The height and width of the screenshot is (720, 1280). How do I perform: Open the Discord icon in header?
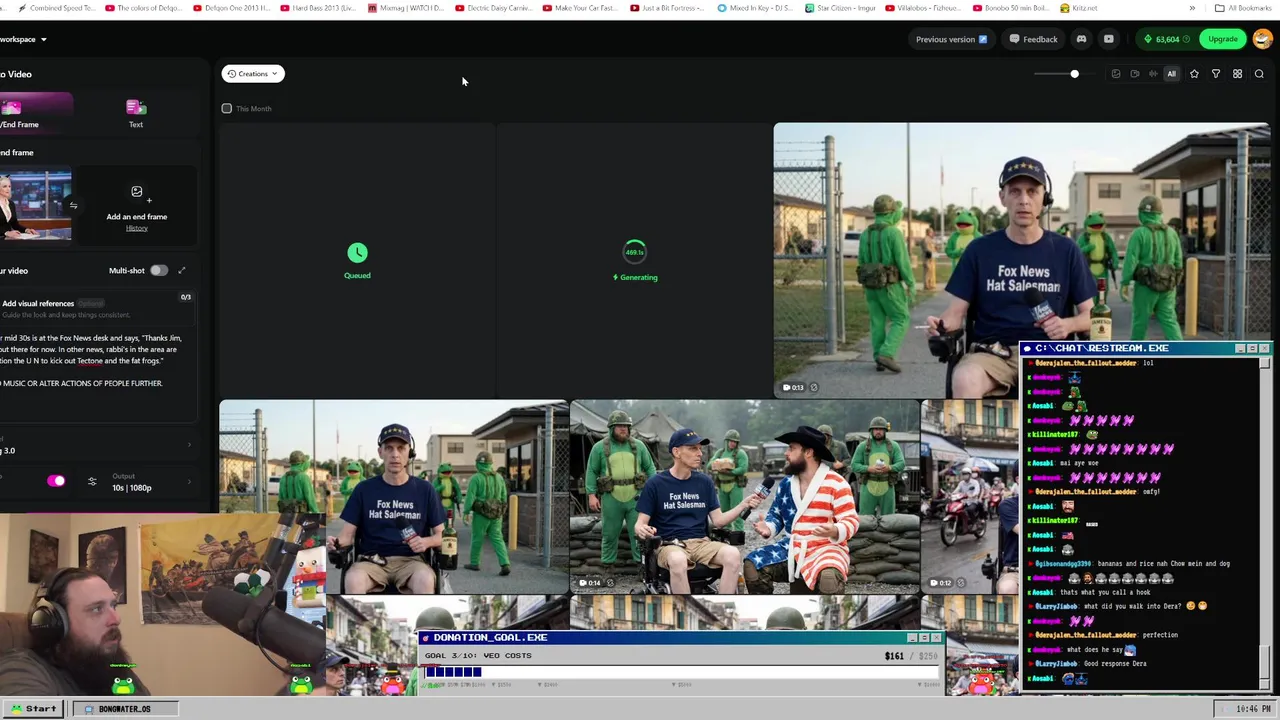click(x=1081, y=39)
